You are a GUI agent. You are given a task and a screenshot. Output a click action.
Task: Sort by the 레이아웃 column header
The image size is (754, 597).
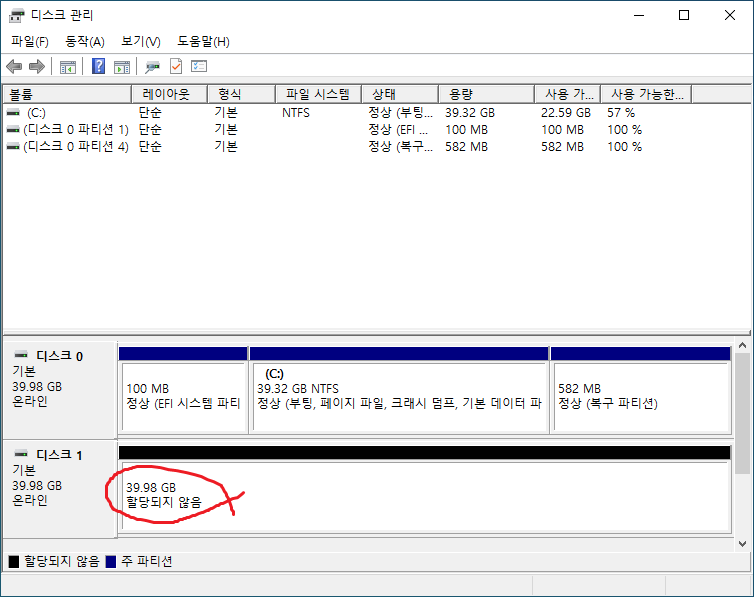click(169, 94)
